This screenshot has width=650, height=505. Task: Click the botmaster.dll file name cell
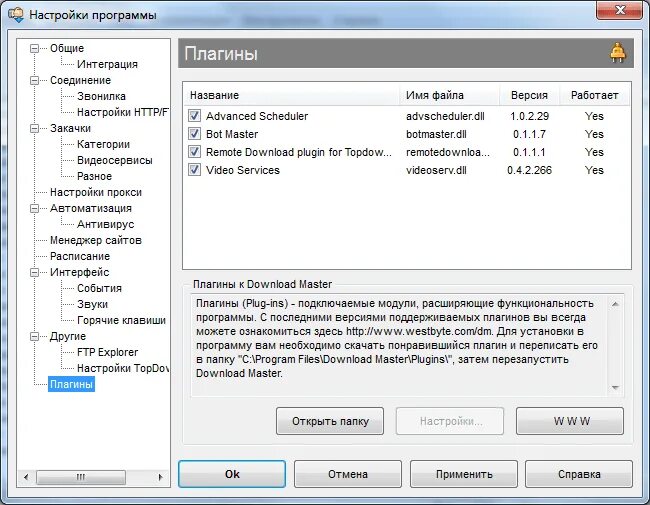(436, 134)
